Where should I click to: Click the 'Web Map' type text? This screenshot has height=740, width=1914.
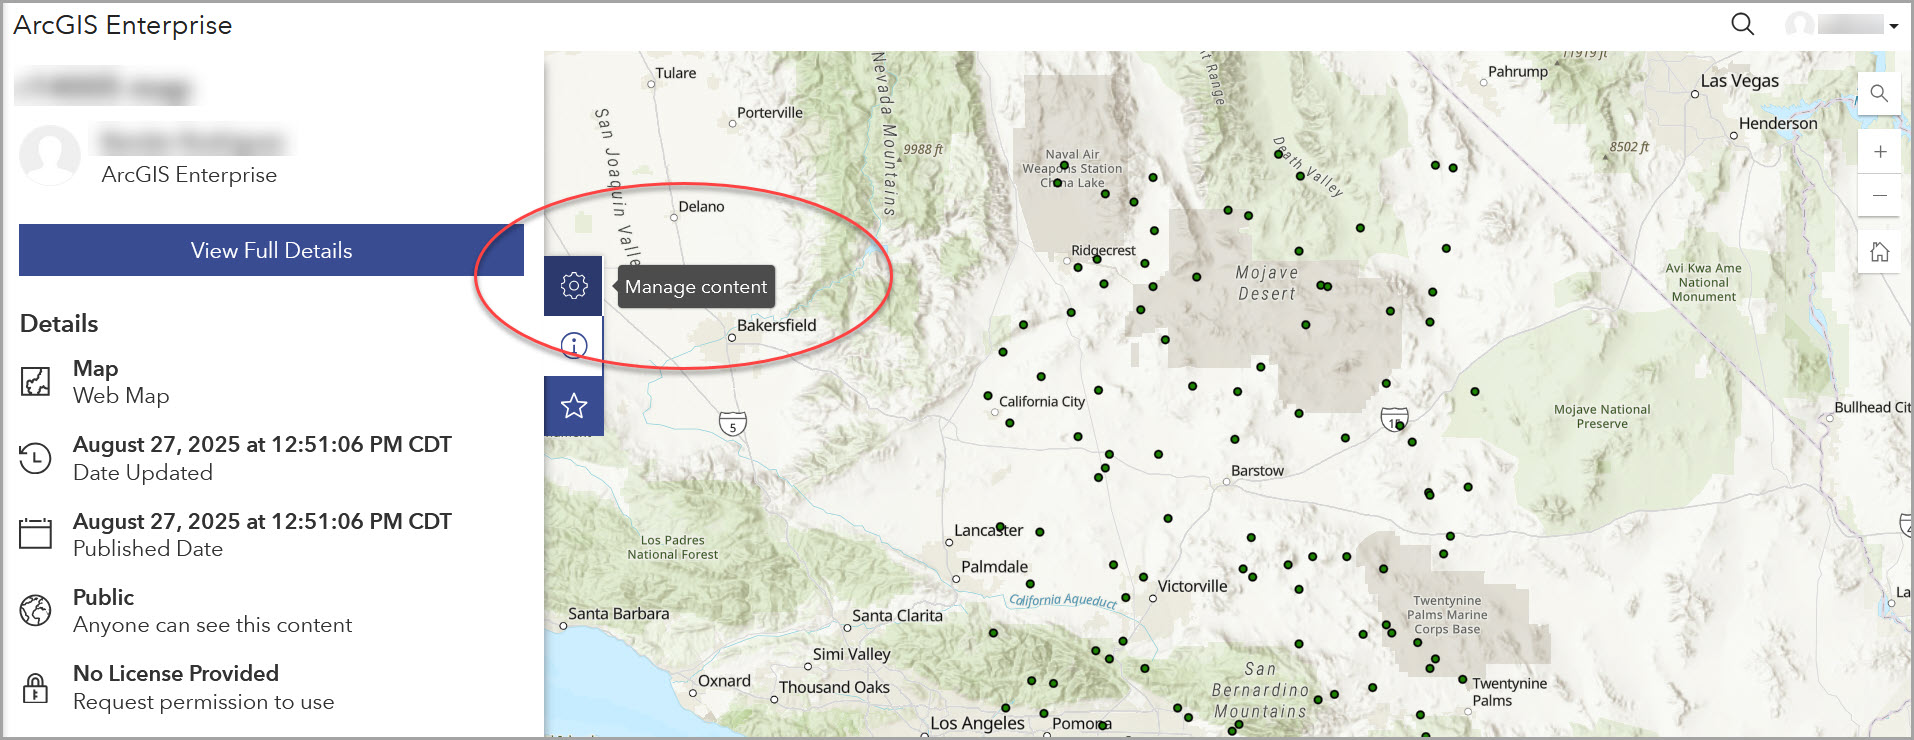pyautogui.click(x=121, y=396)
